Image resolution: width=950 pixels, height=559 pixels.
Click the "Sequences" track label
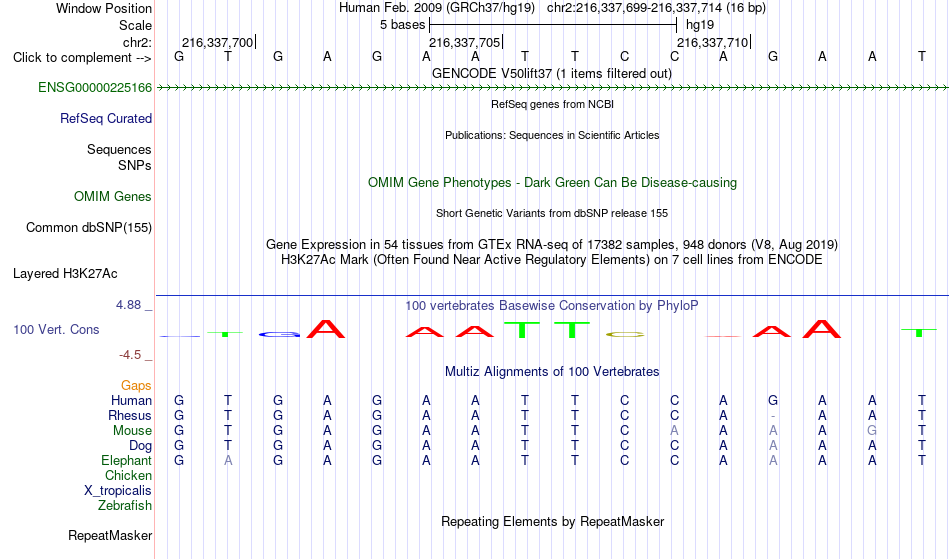tap(119, 149)
